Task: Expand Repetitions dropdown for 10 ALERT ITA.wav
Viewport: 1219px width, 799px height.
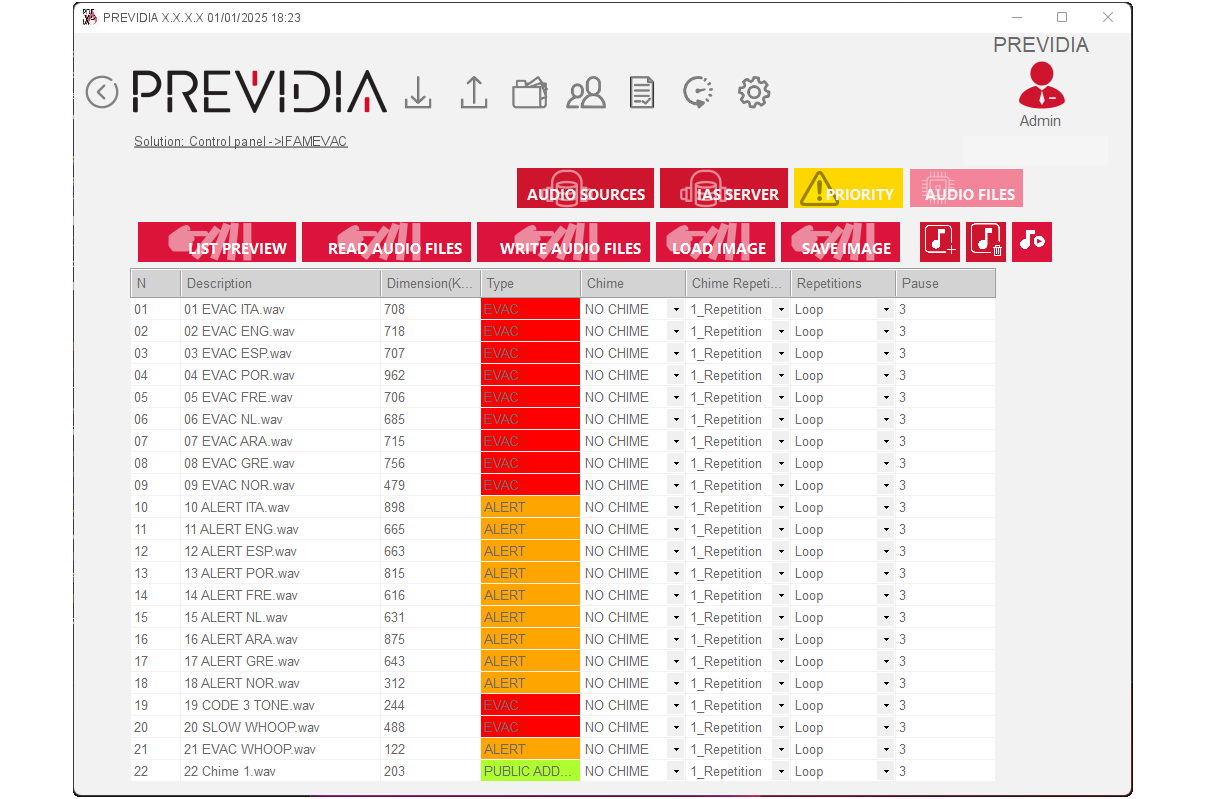Action: click(x=885, y=508)
